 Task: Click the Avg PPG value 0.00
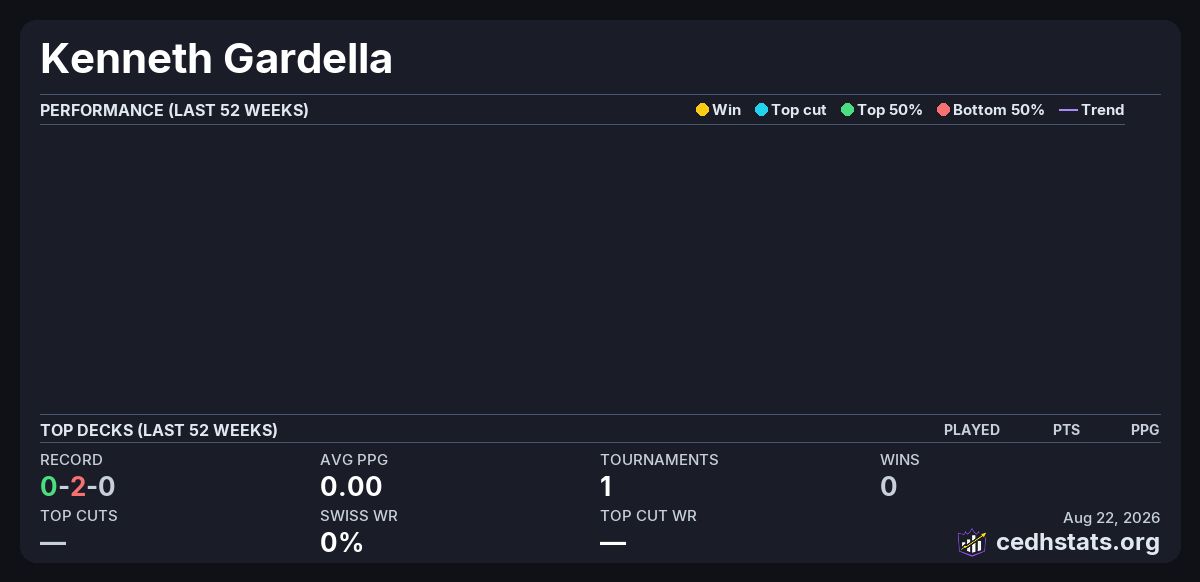click(351, 487)
